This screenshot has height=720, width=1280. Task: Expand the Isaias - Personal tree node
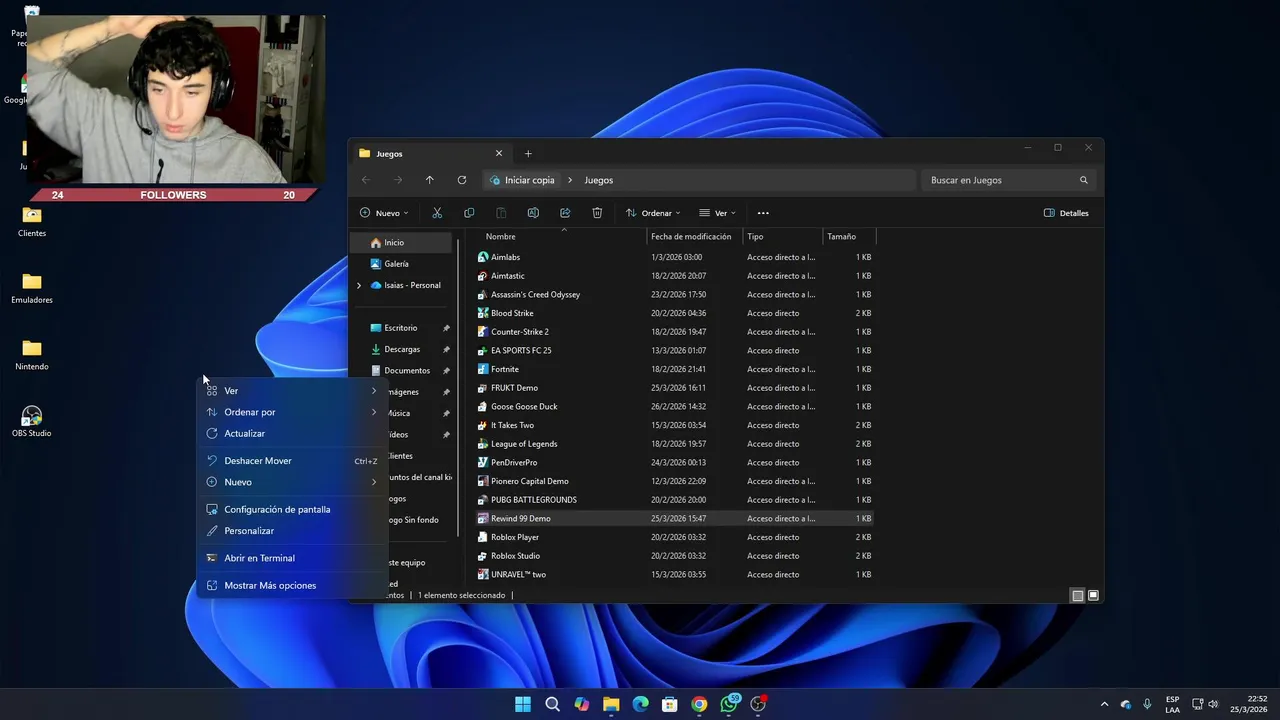[359, 285]
